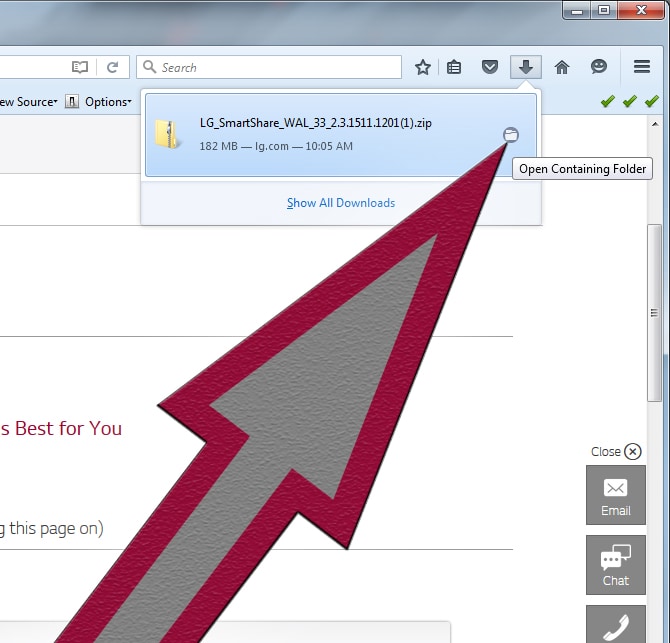Show All Downloads link
The image size is (670, 643).
click(x=341, y=203)
